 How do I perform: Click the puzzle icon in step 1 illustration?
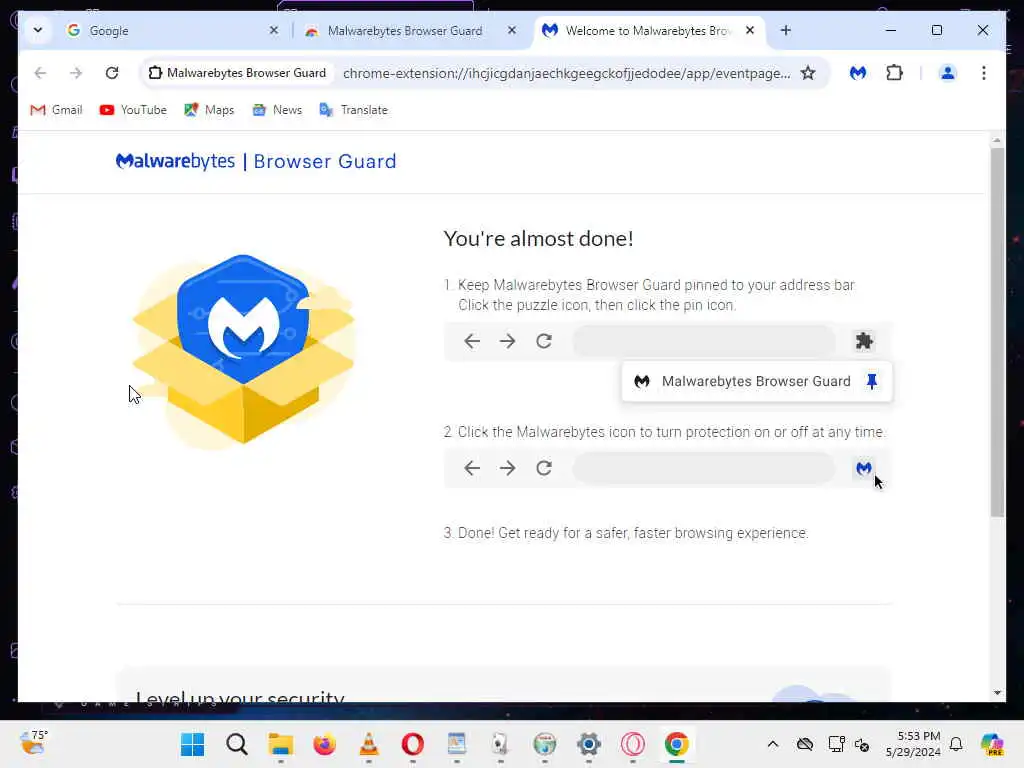(x=864, y=341)
